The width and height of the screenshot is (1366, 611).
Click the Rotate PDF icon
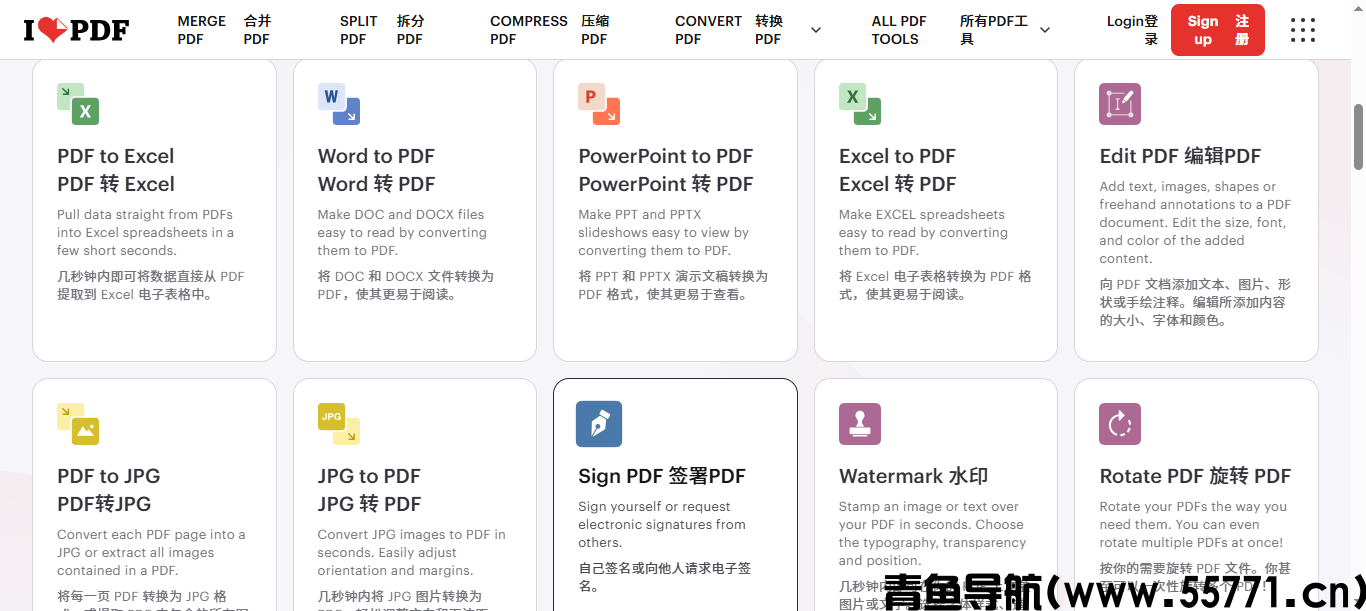(1120, 424)
